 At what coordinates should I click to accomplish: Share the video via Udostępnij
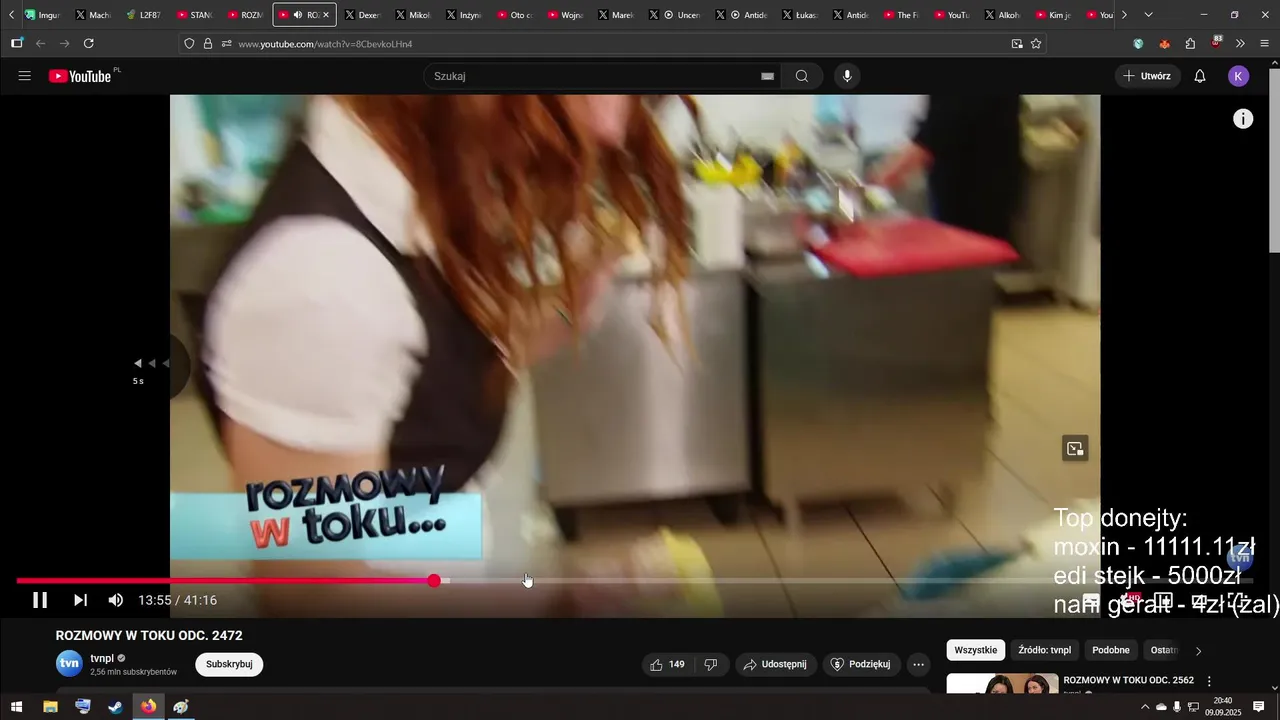point(776,664)
